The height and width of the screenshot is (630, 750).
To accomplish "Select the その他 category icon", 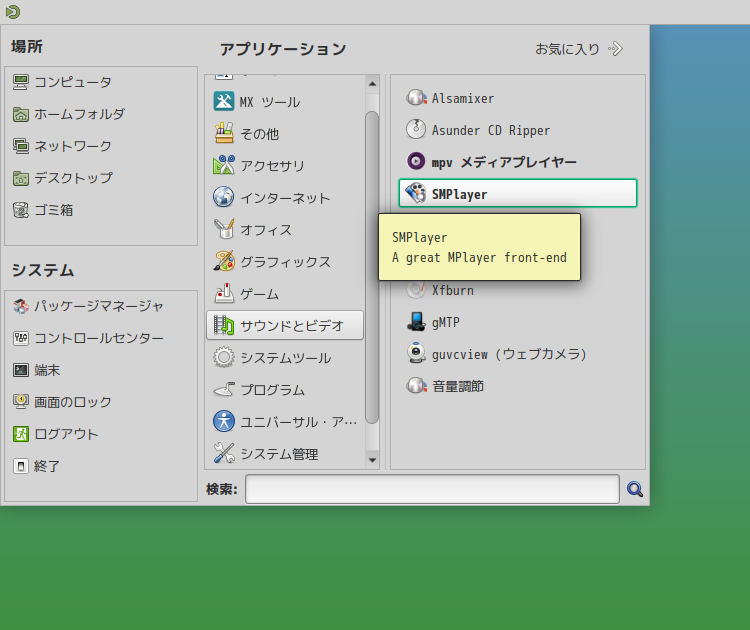I will 224,133.
